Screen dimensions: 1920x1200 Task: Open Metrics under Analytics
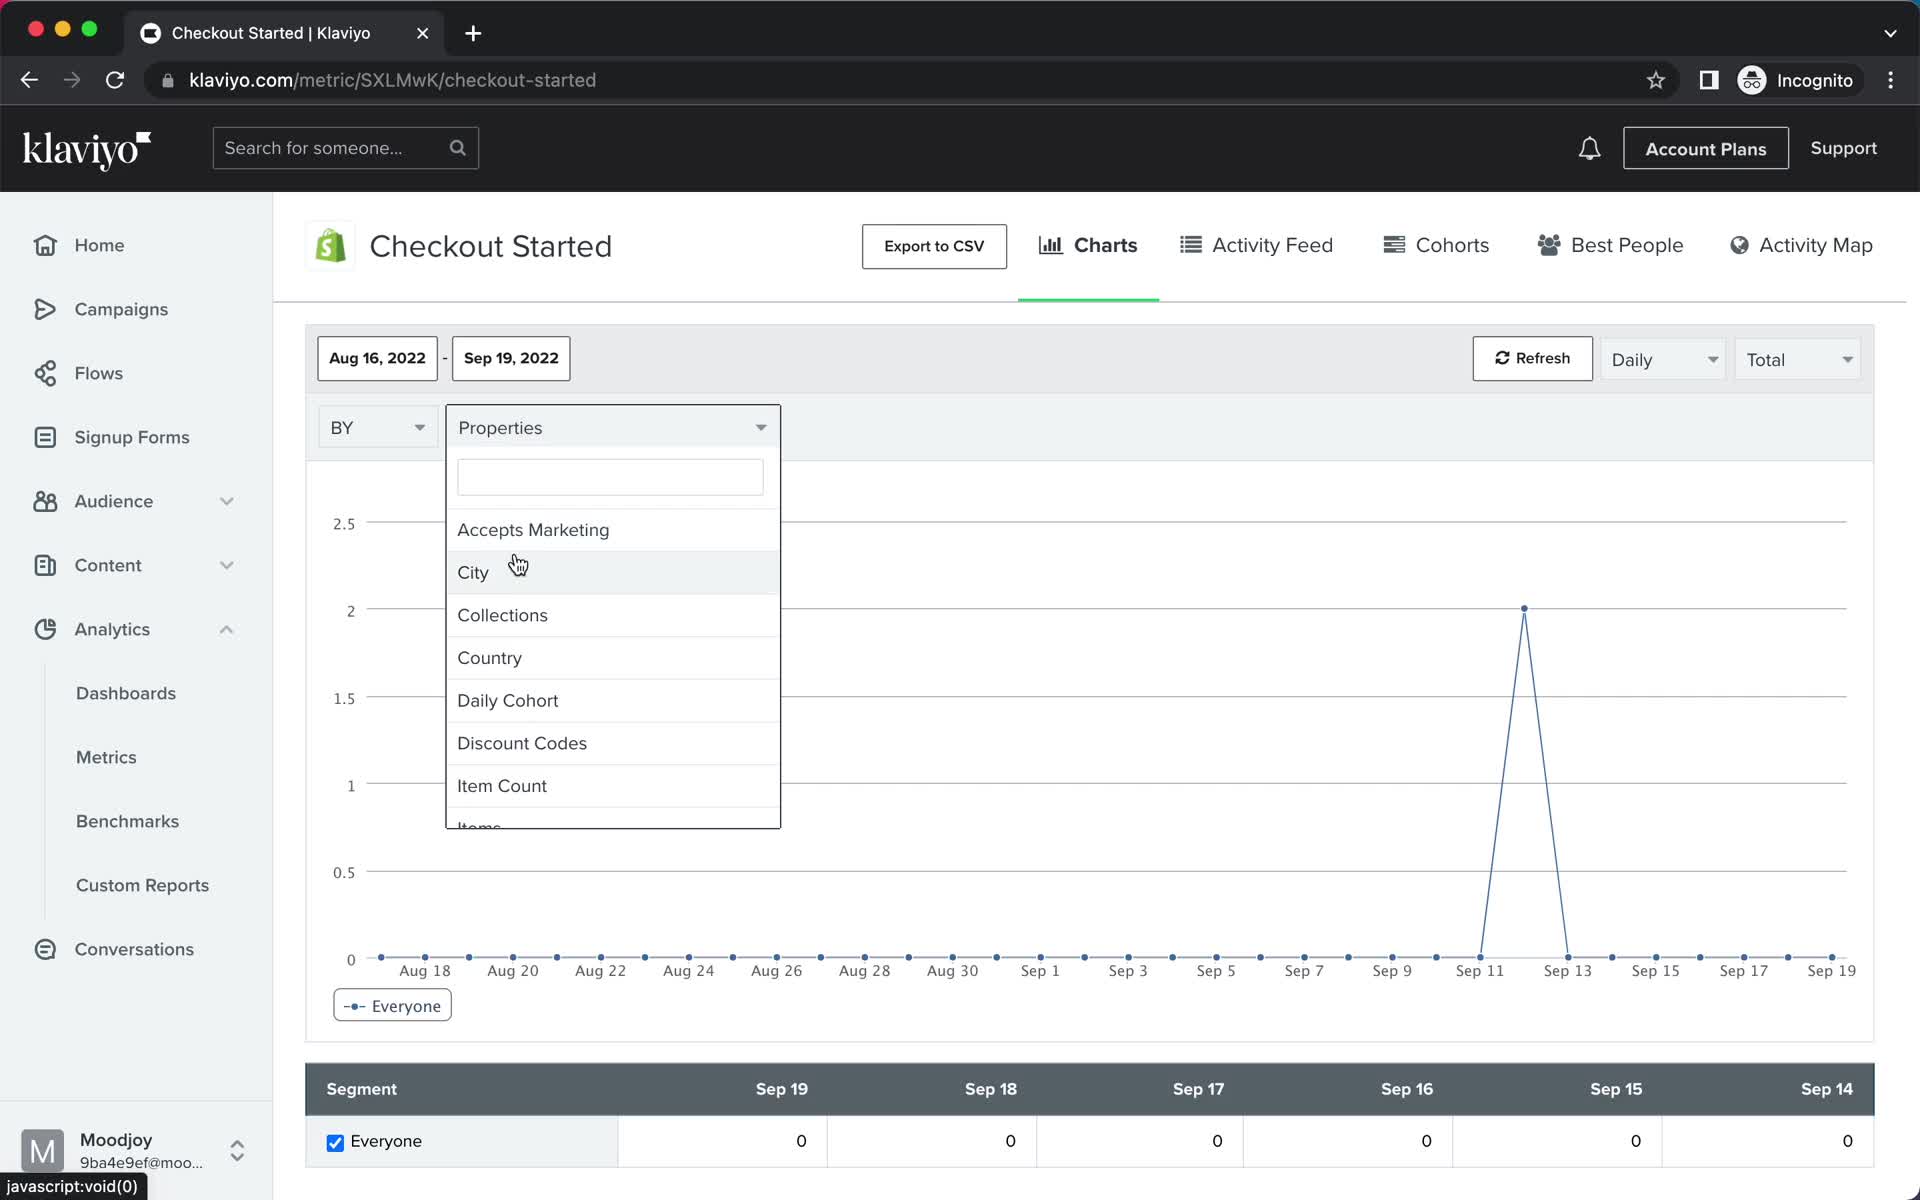106,757
